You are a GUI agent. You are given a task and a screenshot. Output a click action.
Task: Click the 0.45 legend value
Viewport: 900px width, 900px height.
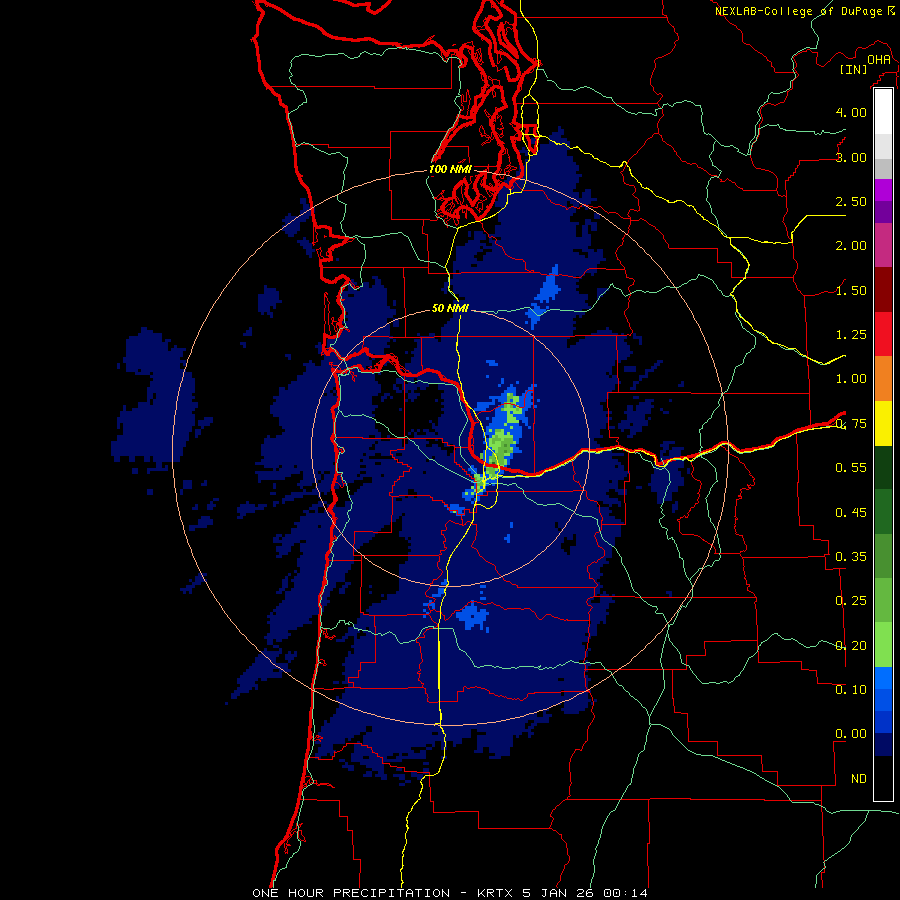click(851, 512)
